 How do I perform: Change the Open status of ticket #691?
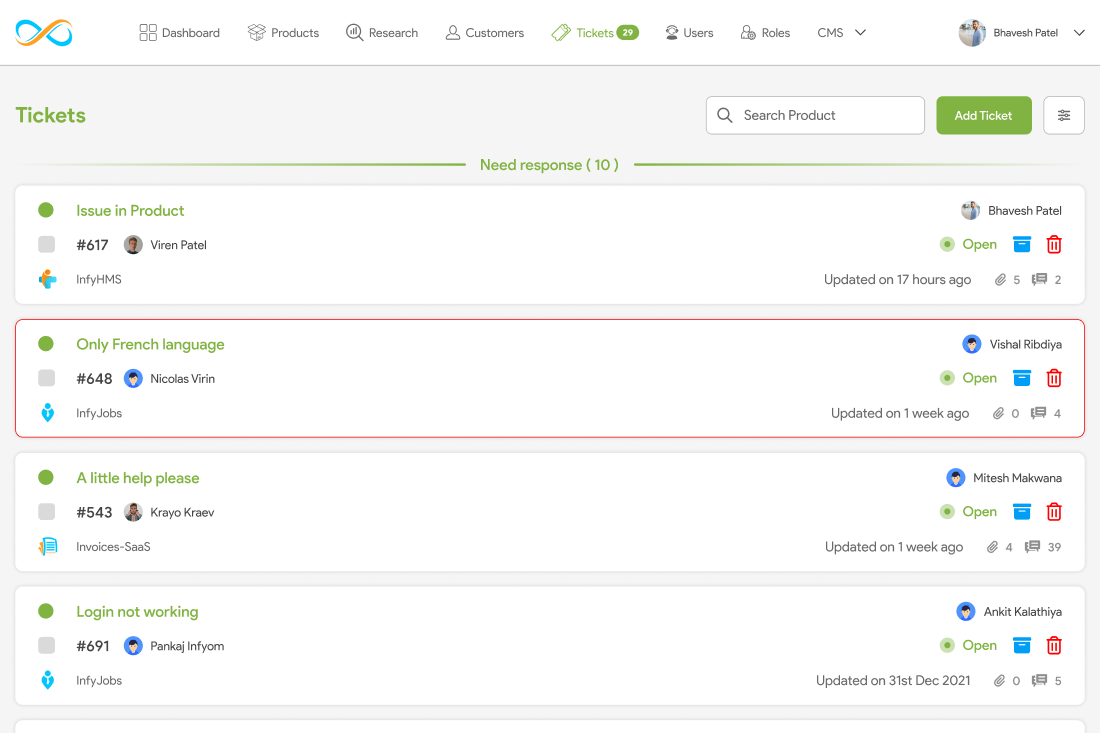pos(968,645)
